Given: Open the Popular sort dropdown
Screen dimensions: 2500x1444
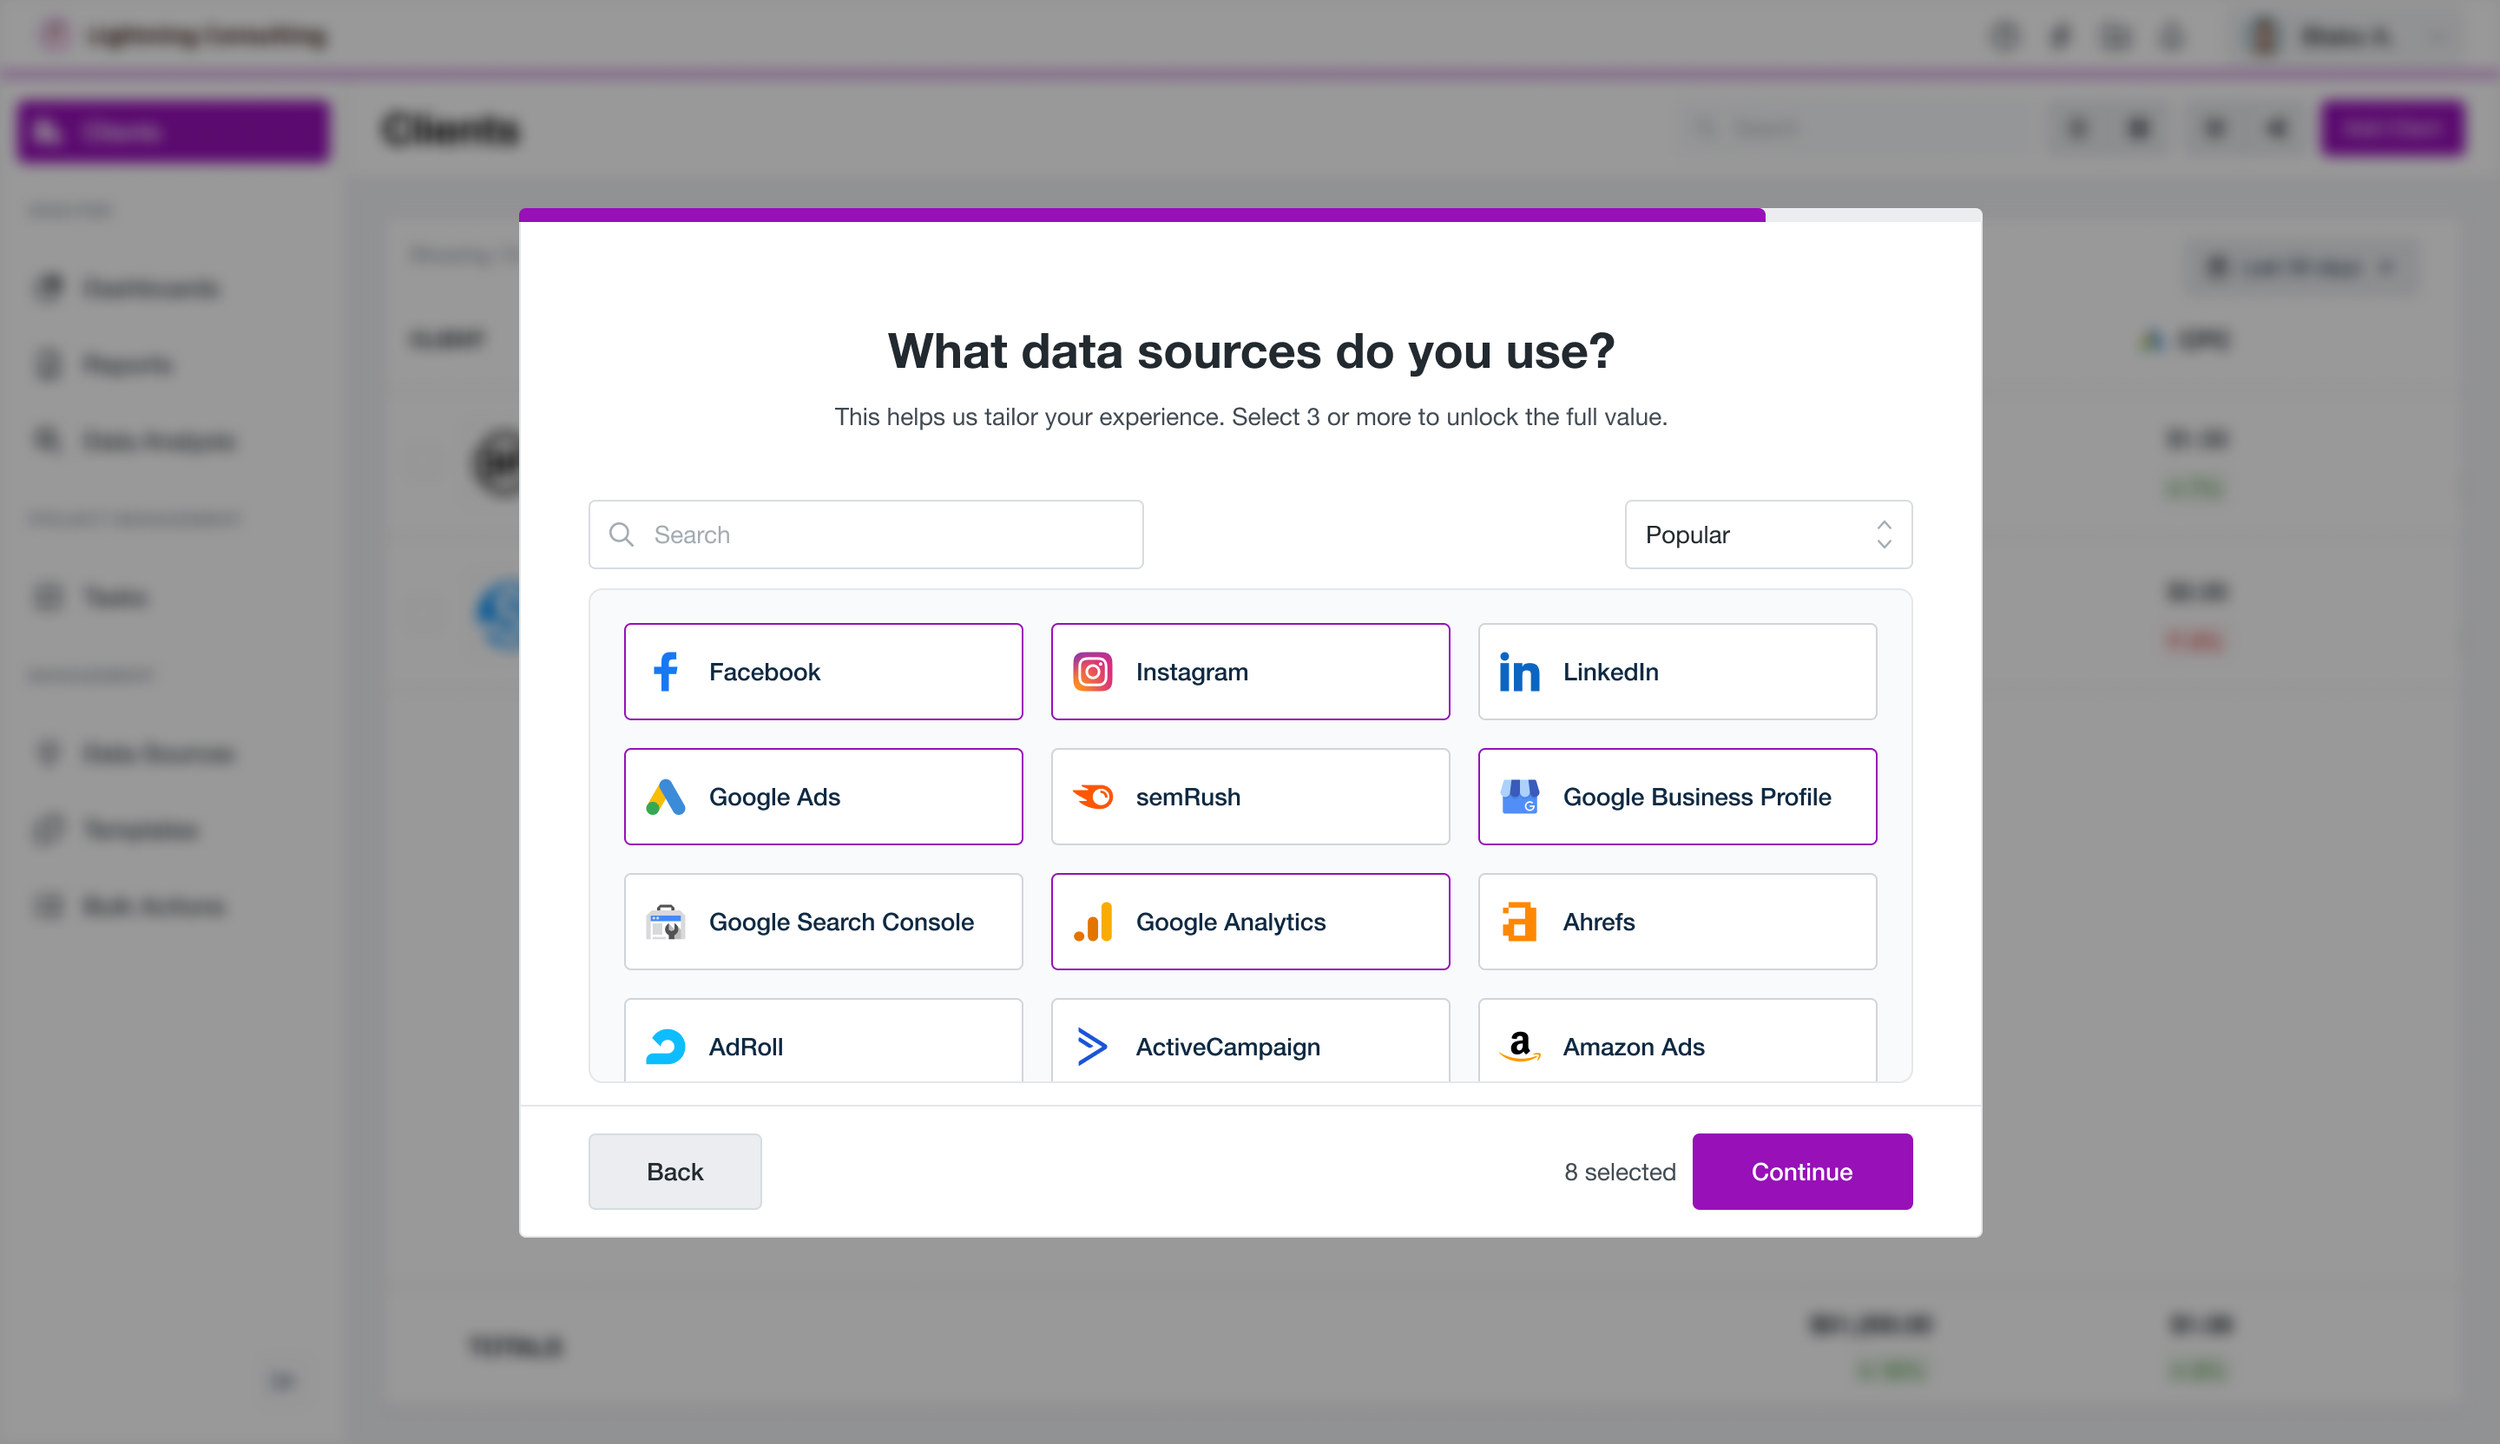Looking at the screenshot, I should [1768, 535].
